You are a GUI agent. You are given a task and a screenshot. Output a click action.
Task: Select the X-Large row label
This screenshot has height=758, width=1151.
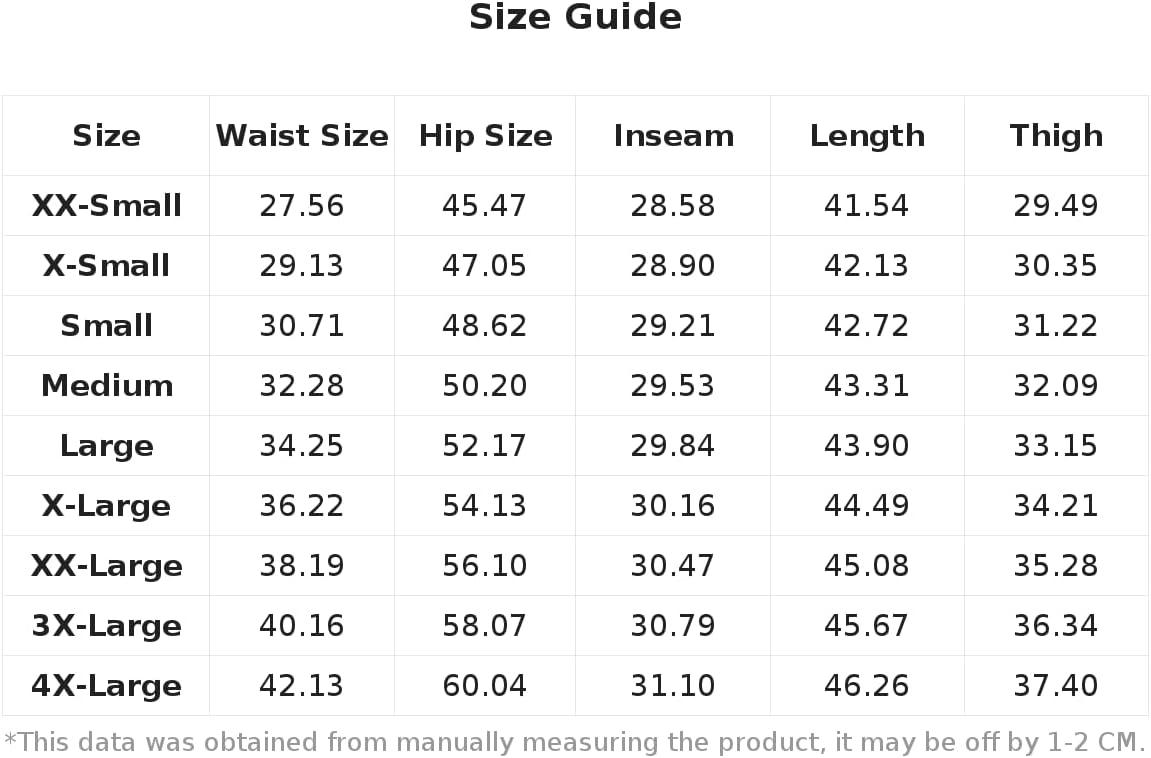pos(106,506)
